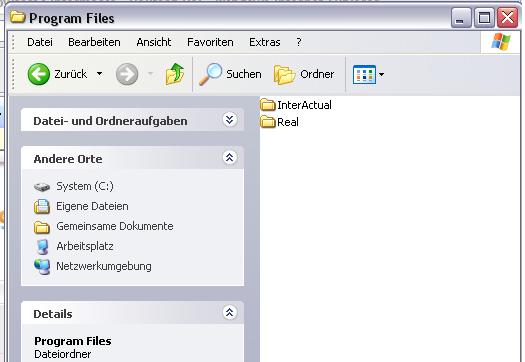The width and height of the screenshot is (525, 362).
Task: Go up one folder level
Action: click(175, 74)
